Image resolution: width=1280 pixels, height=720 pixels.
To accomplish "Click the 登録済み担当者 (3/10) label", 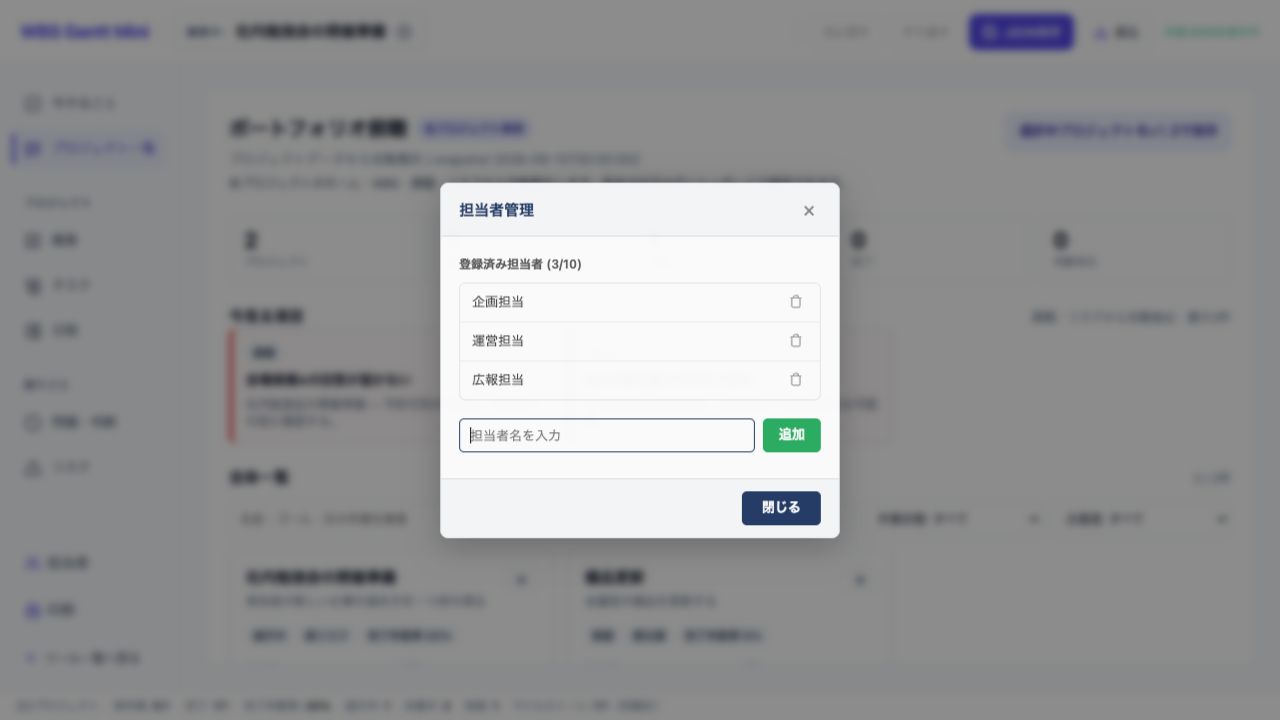I will point(520,264).
